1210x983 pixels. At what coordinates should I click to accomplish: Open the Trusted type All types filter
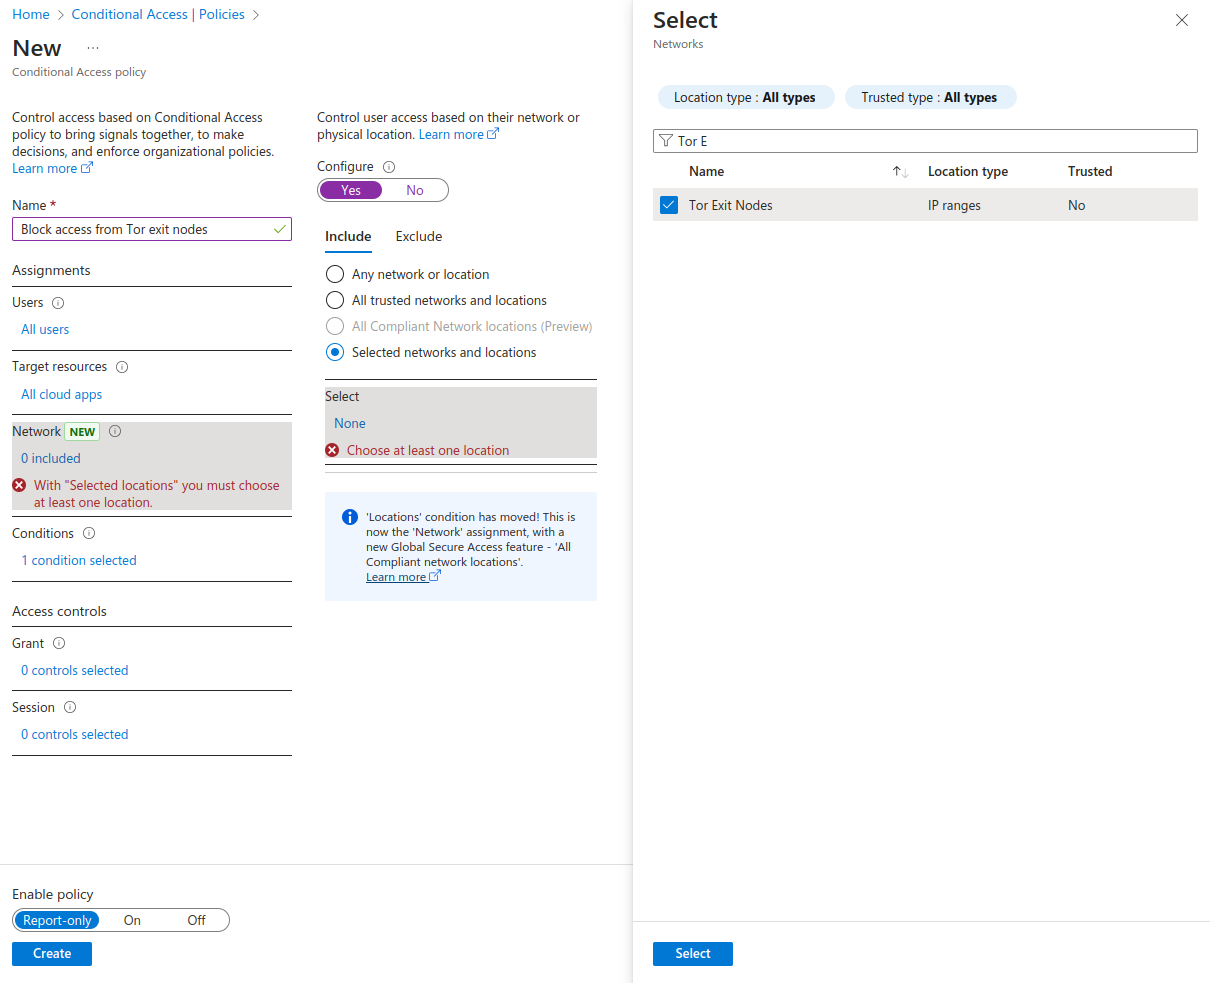[x=930, y=97]
